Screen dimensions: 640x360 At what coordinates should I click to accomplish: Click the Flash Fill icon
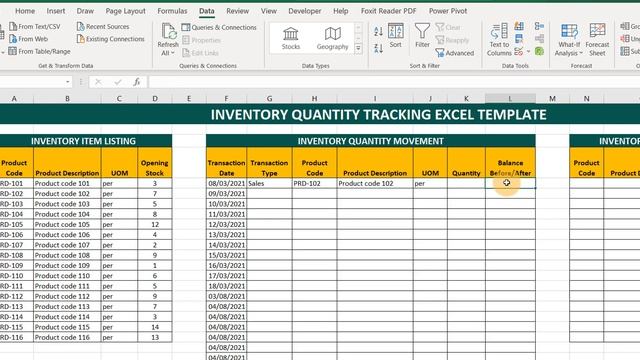click(519, 27)
